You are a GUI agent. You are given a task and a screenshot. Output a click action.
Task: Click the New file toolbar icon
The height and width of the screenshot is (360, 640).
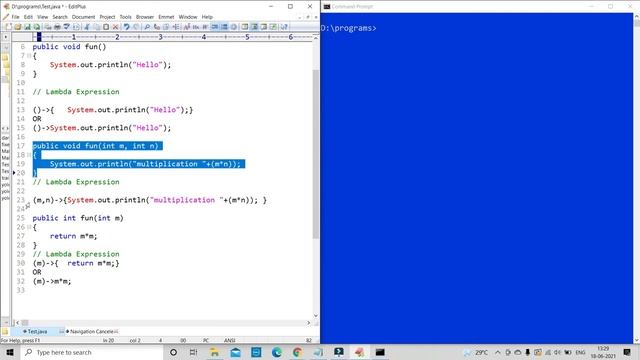(9, 27)
